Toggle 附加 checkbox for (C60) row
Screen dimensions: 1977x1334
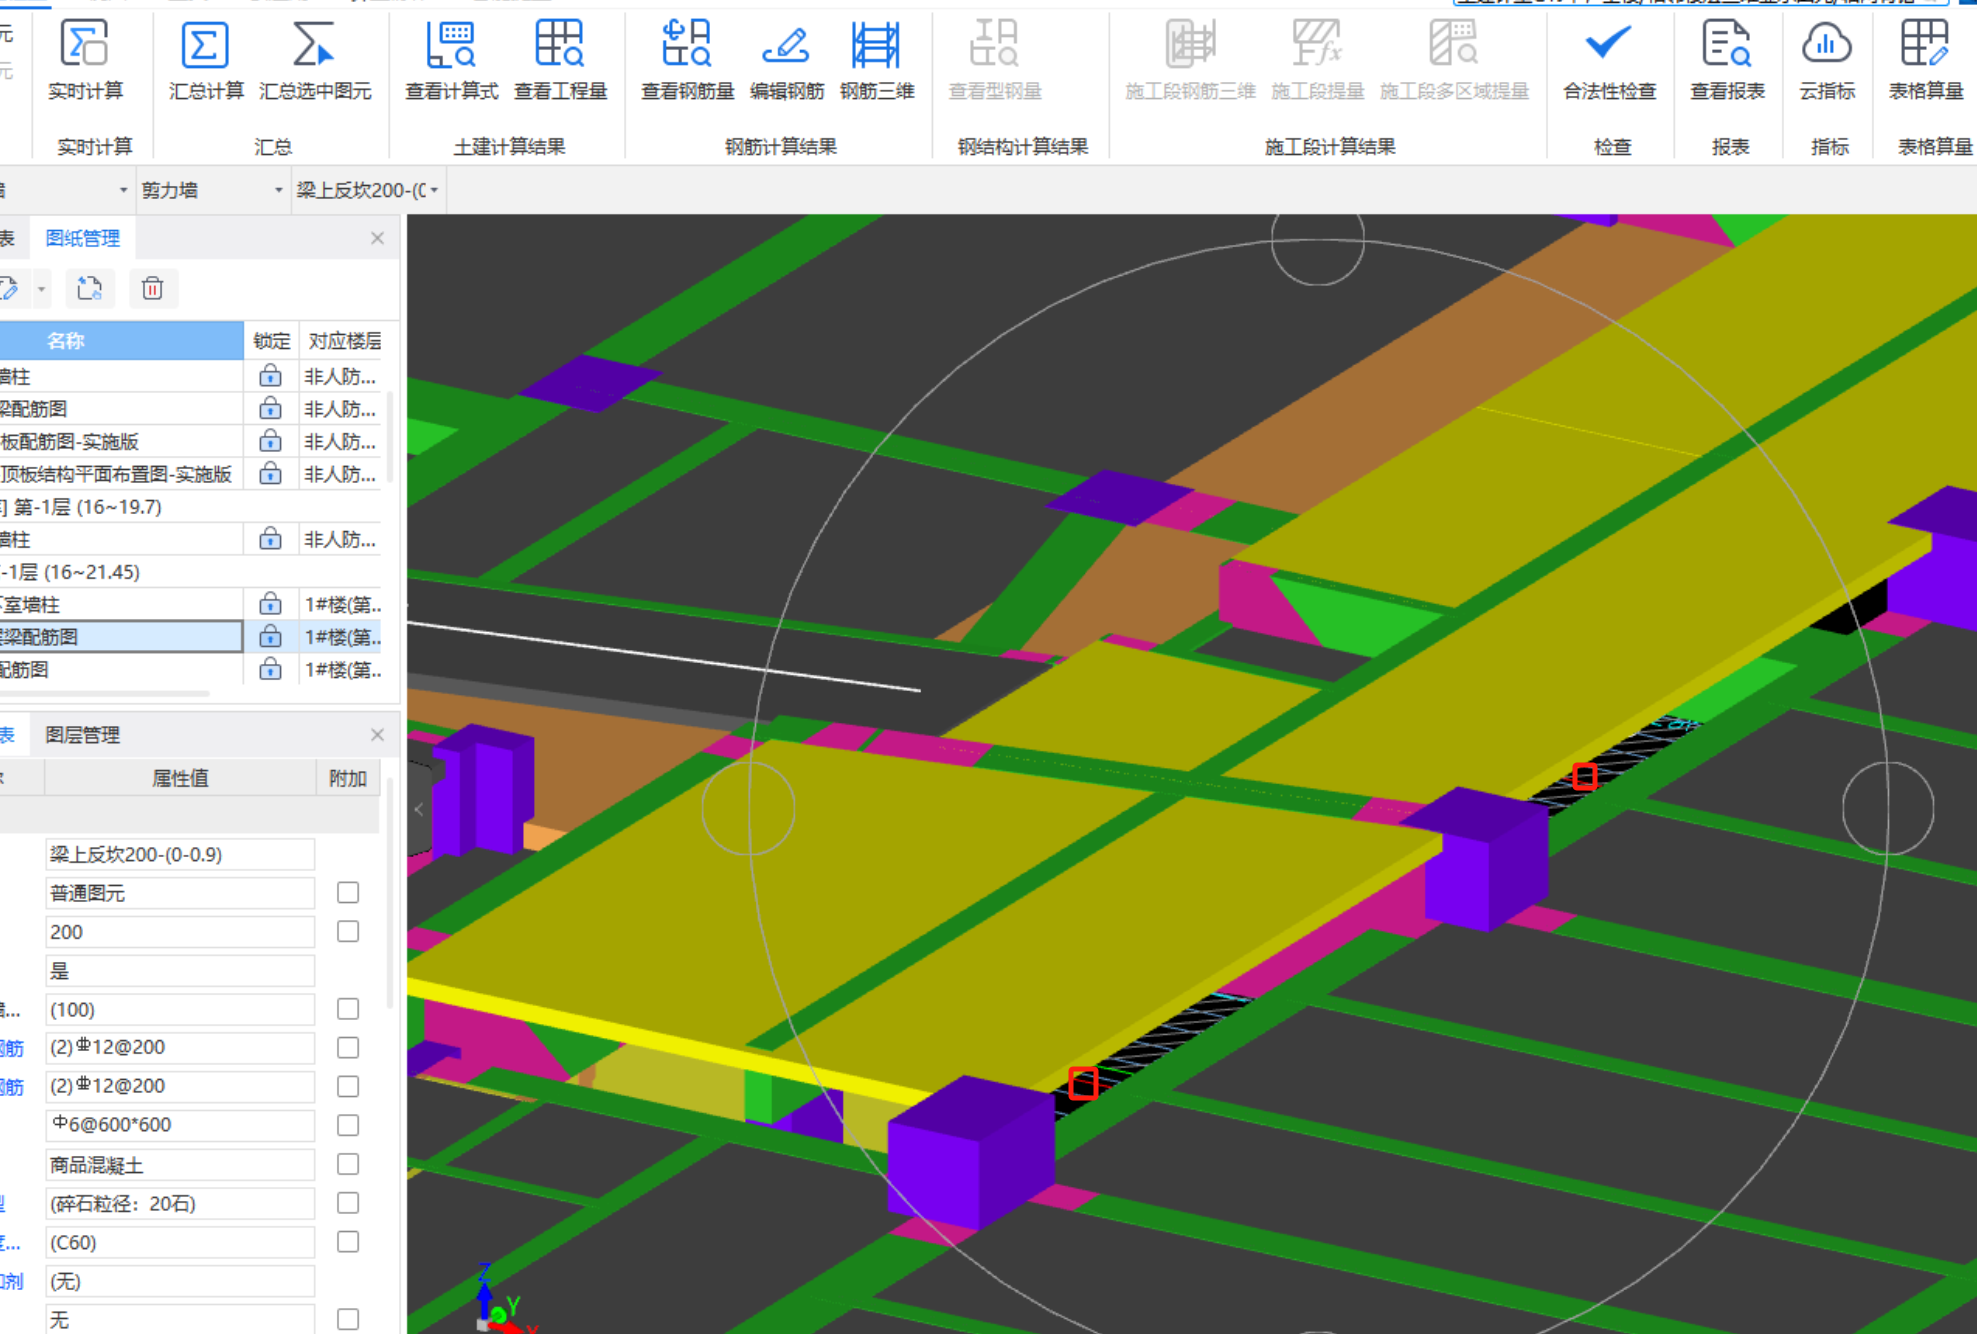click(x=348, y=1241)
